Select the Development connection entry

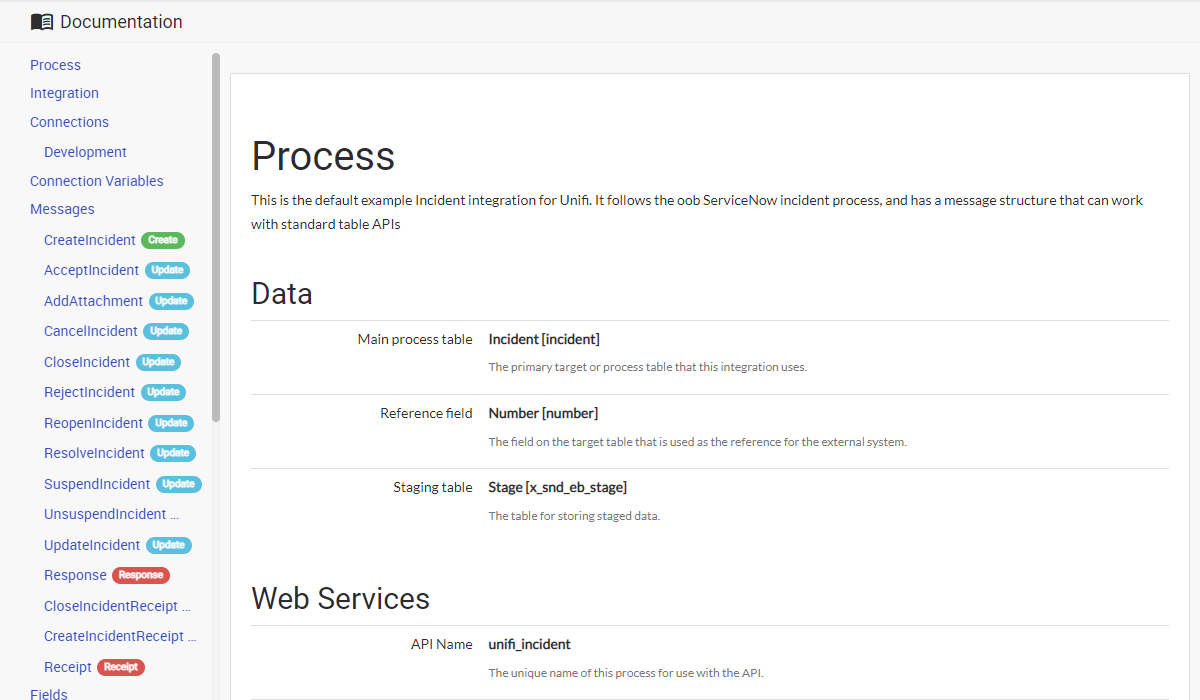tap(85, 152)
